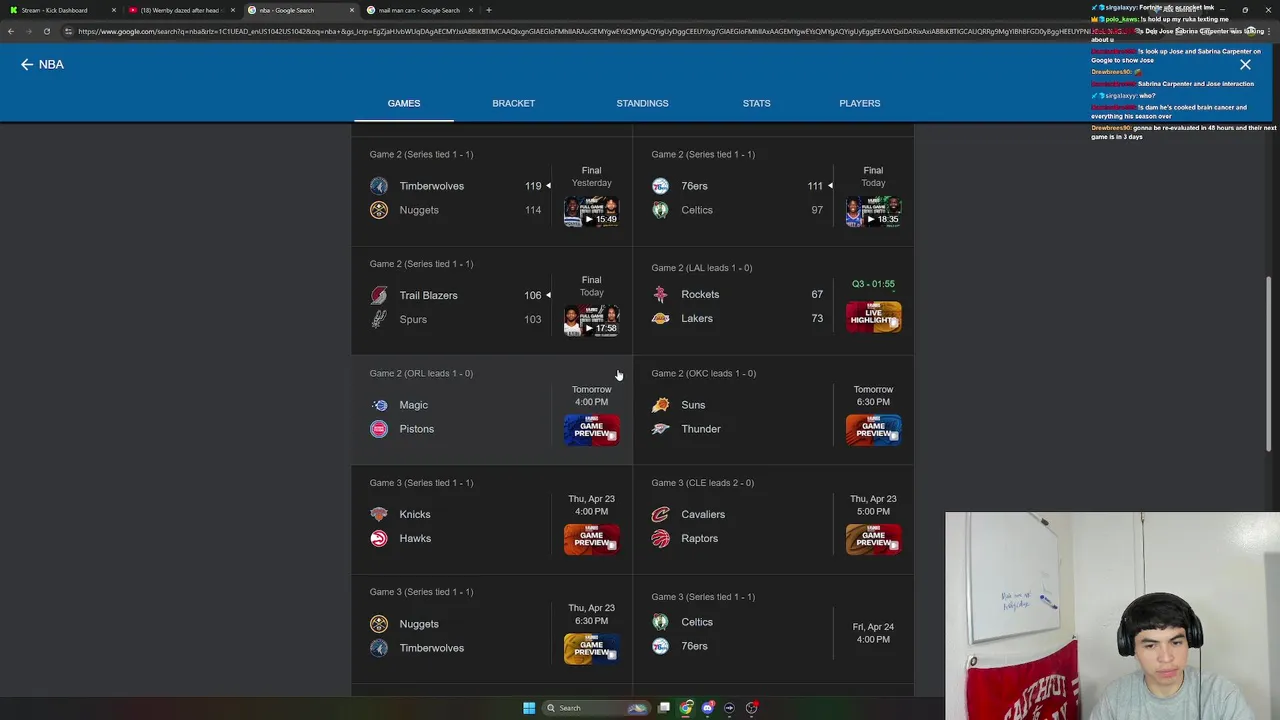
Task: Click the Spurs logo
Action: pyautogui.click(x=378, y=319)
